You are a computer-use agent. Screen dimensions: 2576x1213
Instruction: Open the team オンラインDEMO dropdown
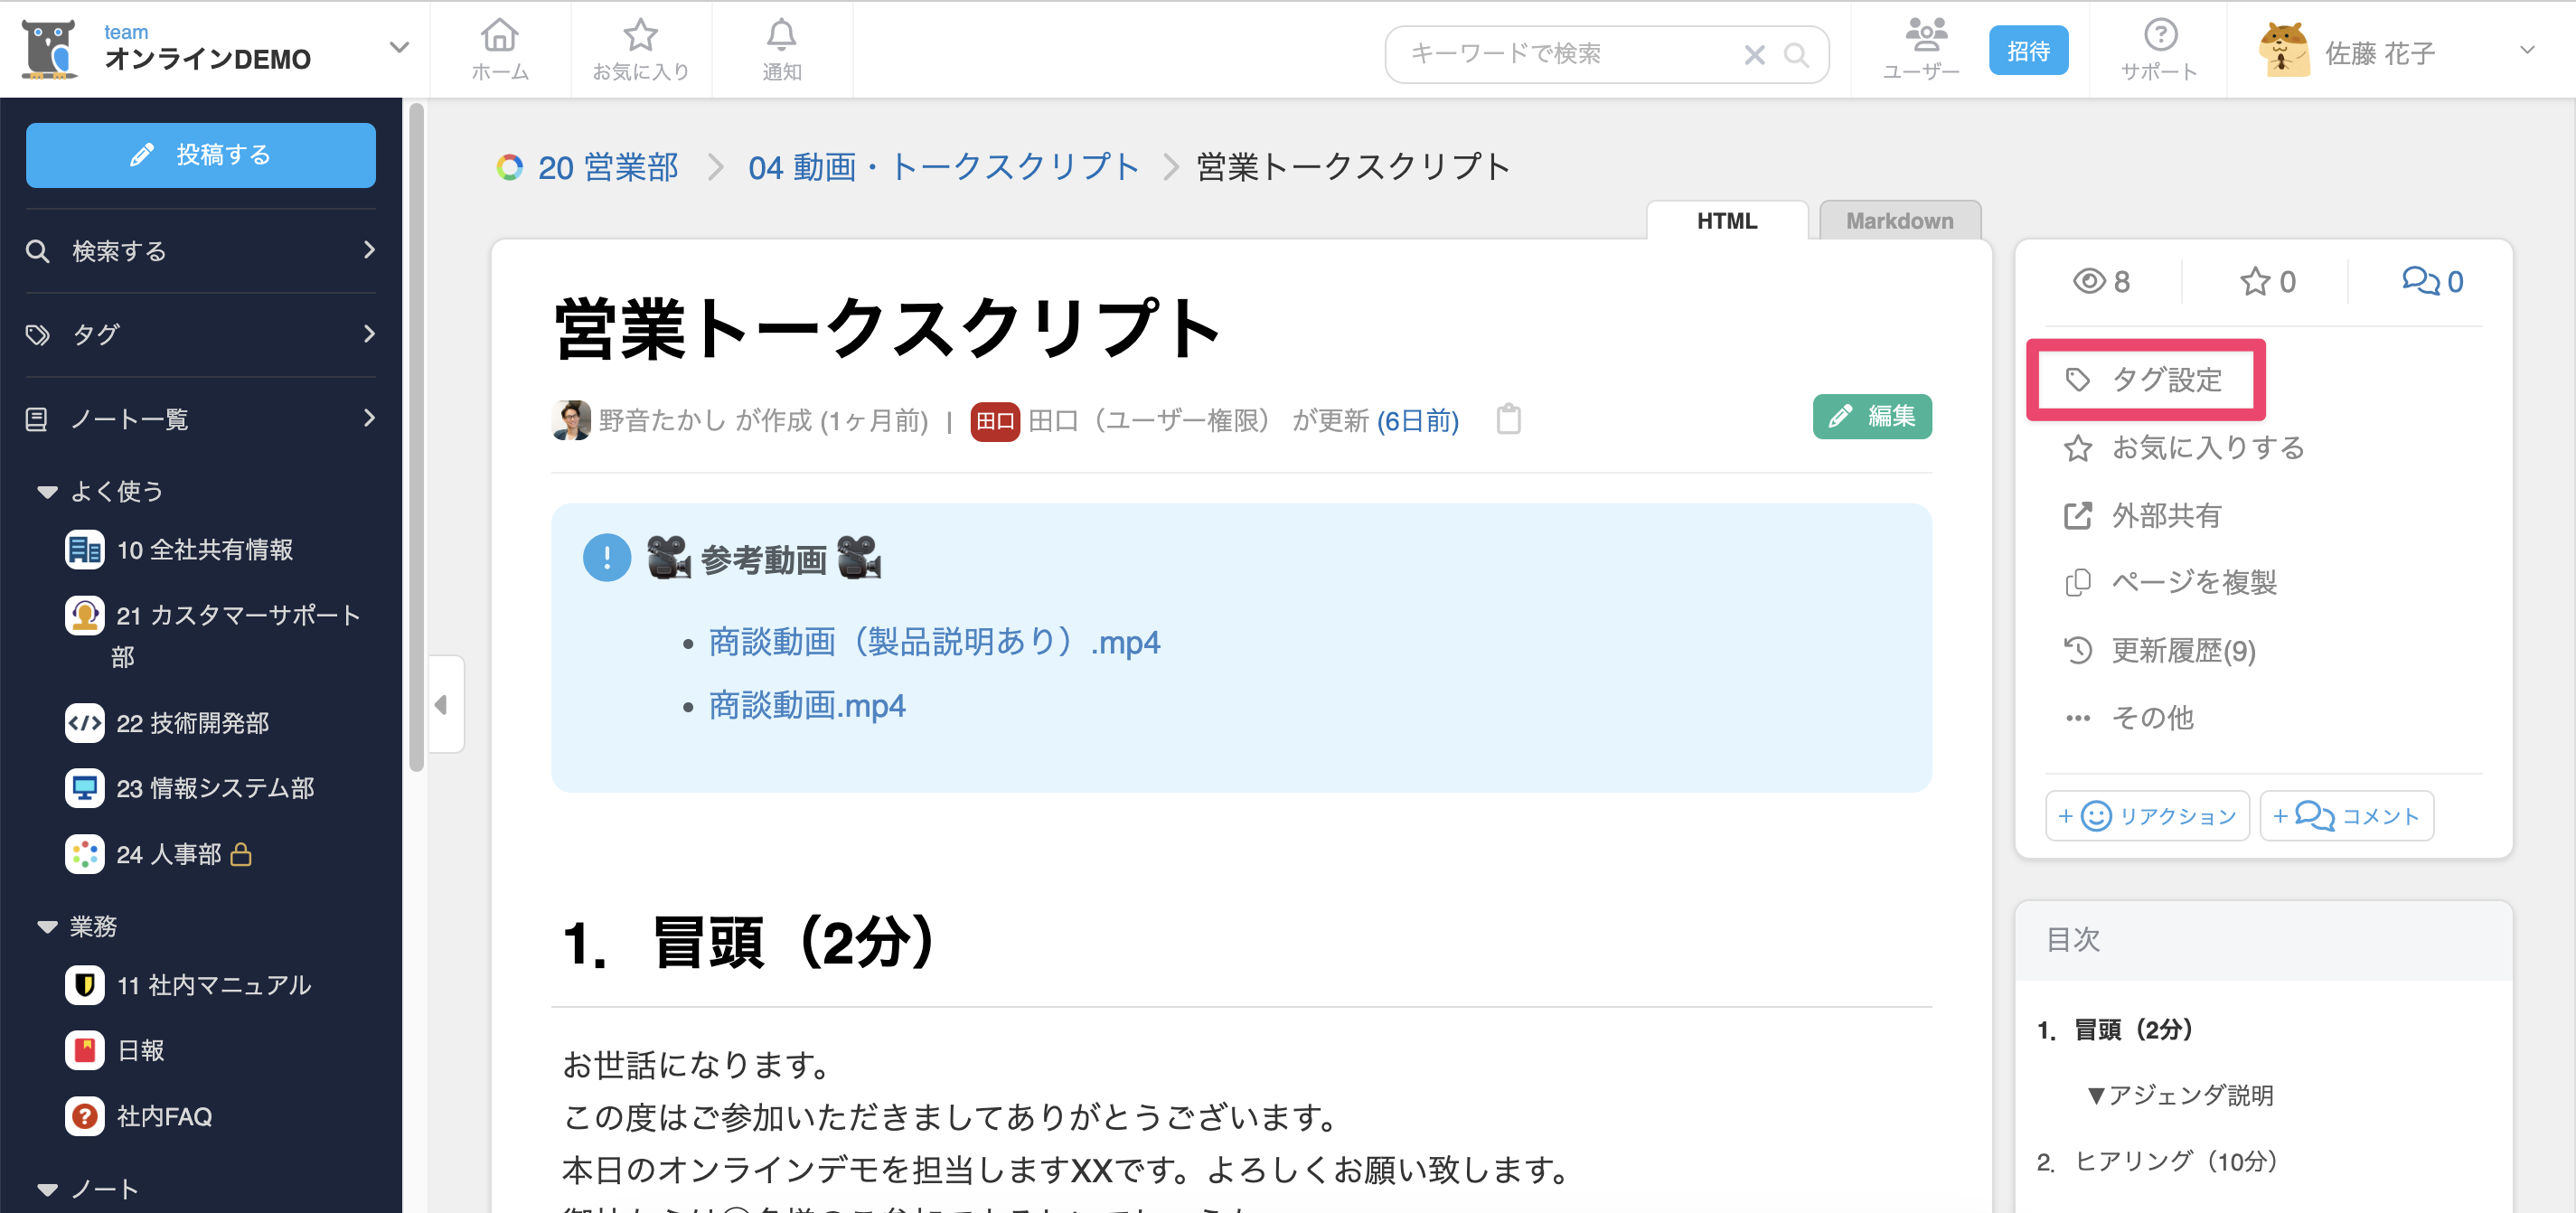(399, 47)
